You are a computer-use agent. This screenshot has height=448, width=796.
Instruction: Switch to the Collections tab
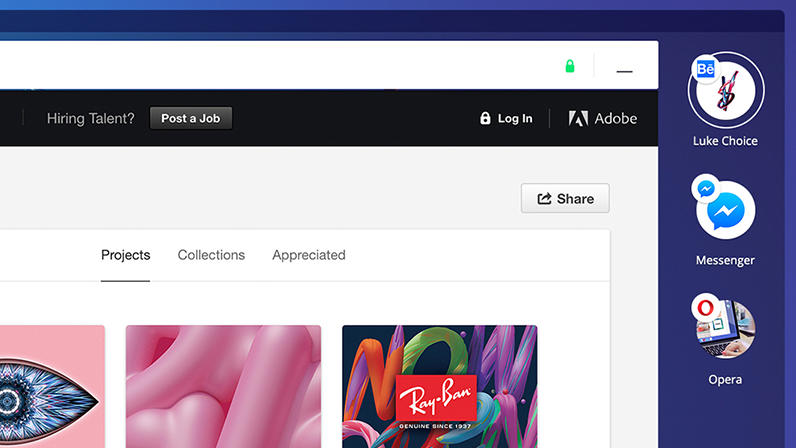[x=211, y=255]
